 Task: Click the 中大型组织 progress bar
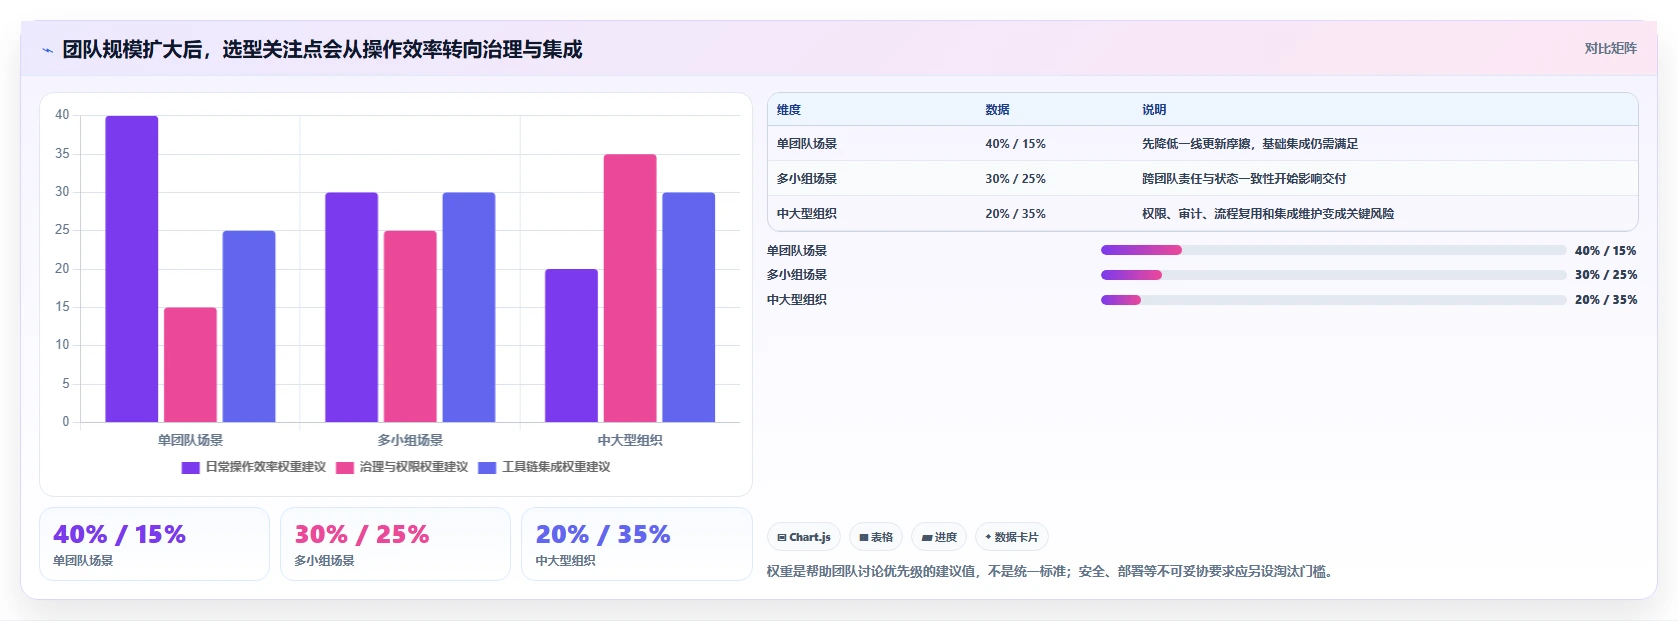[x=1333, y=300]
